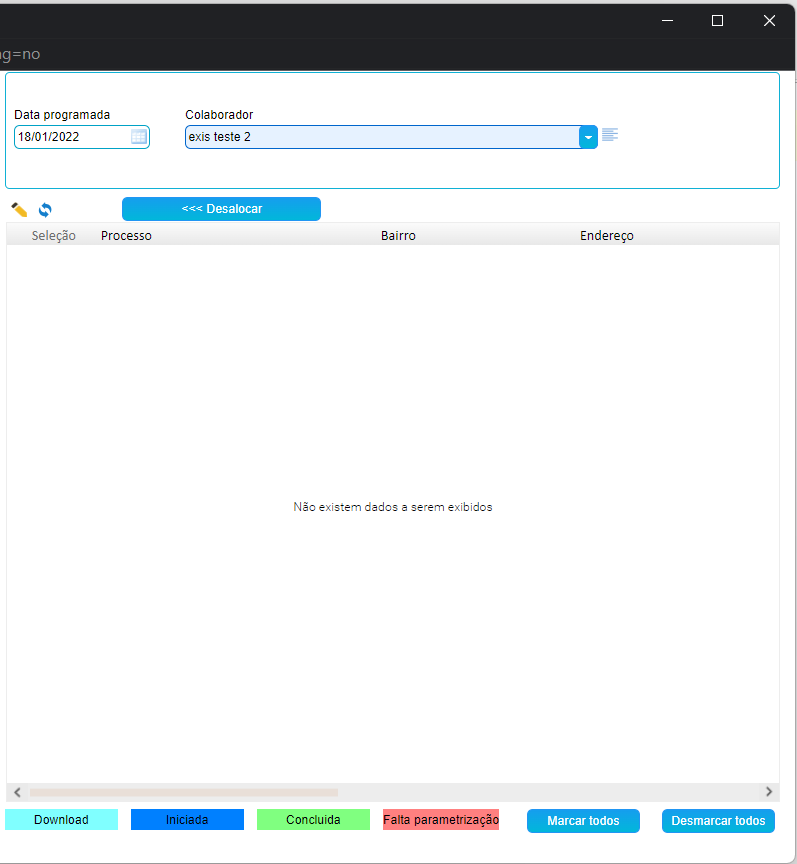Click the Marcar todos button
The image size is (797, 864).
pyautogui.click(x=583, y=821)
